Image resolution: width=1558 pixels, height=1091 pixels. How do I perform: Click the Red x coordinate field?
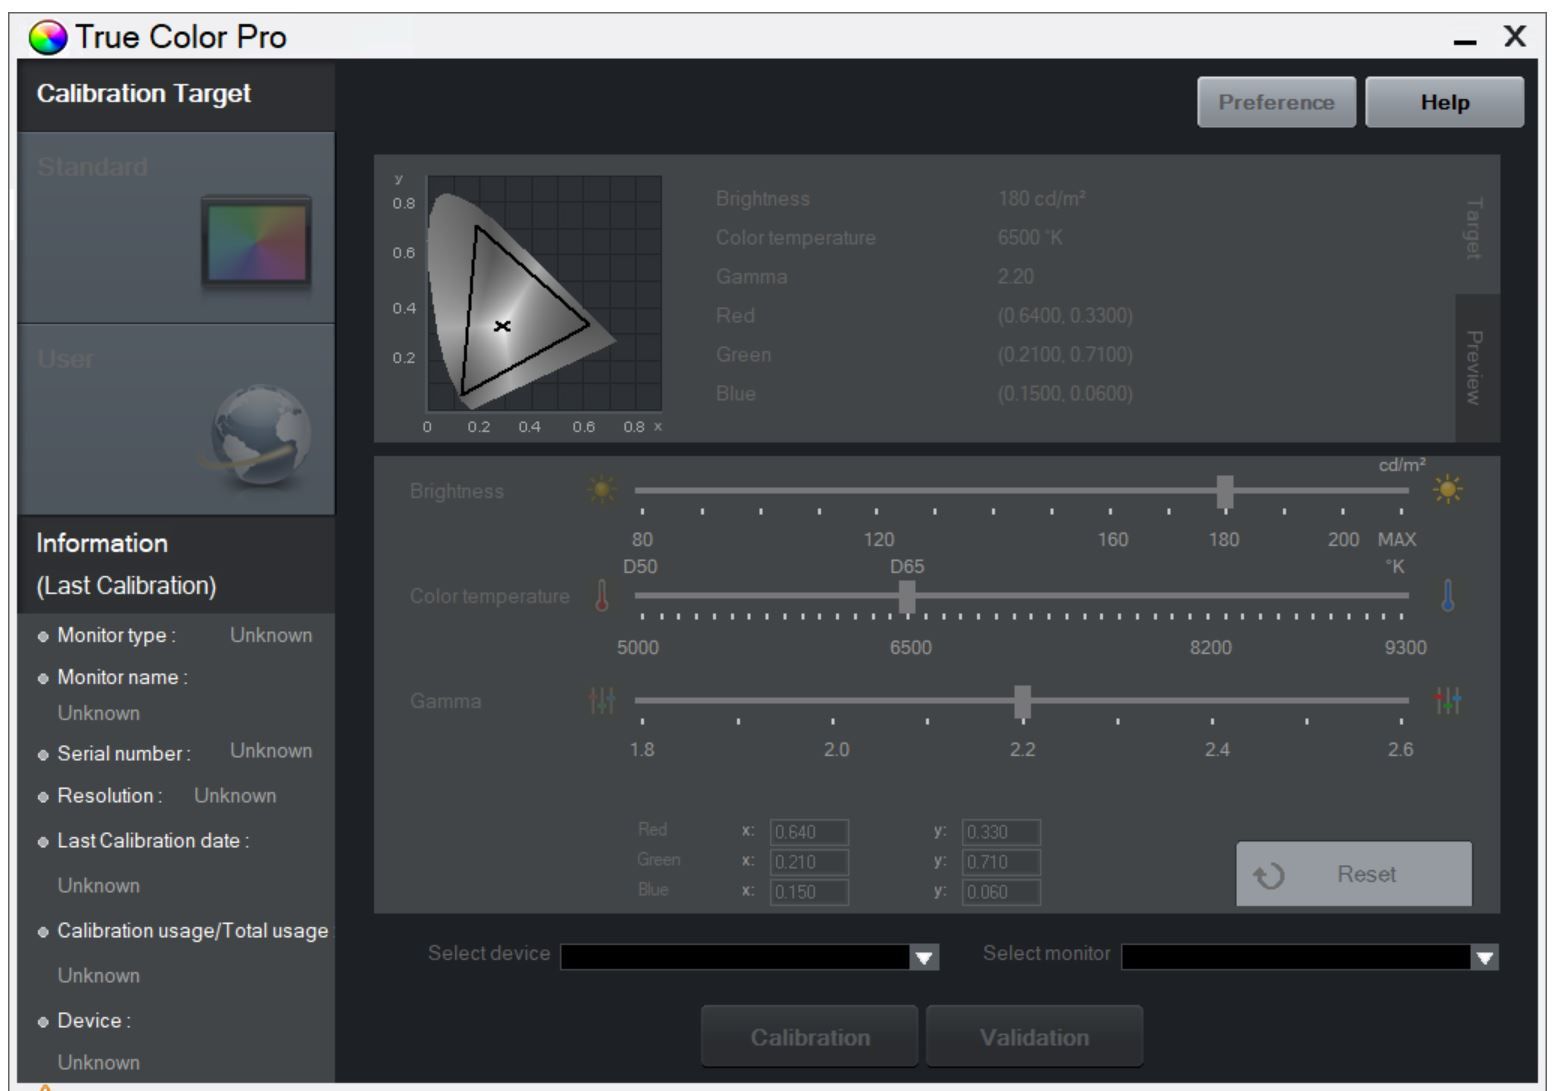tap(810, 832)
